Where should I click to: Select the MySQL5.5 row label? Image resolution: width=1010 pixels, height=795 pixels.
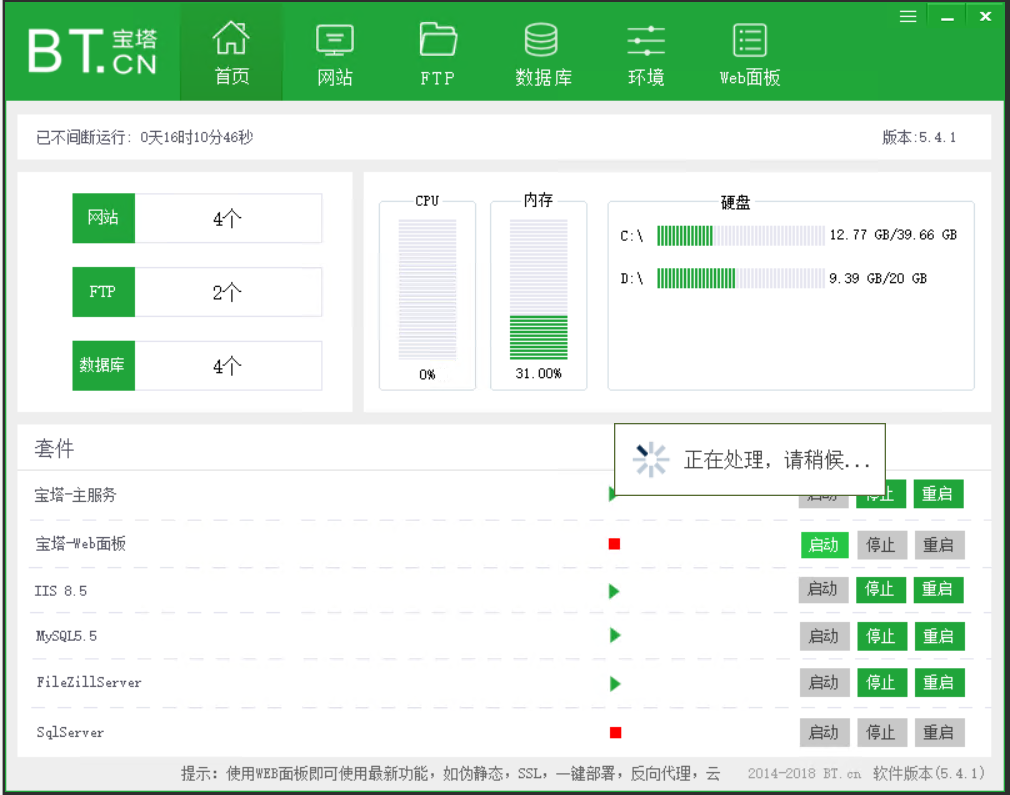click(x=66, y=637)
